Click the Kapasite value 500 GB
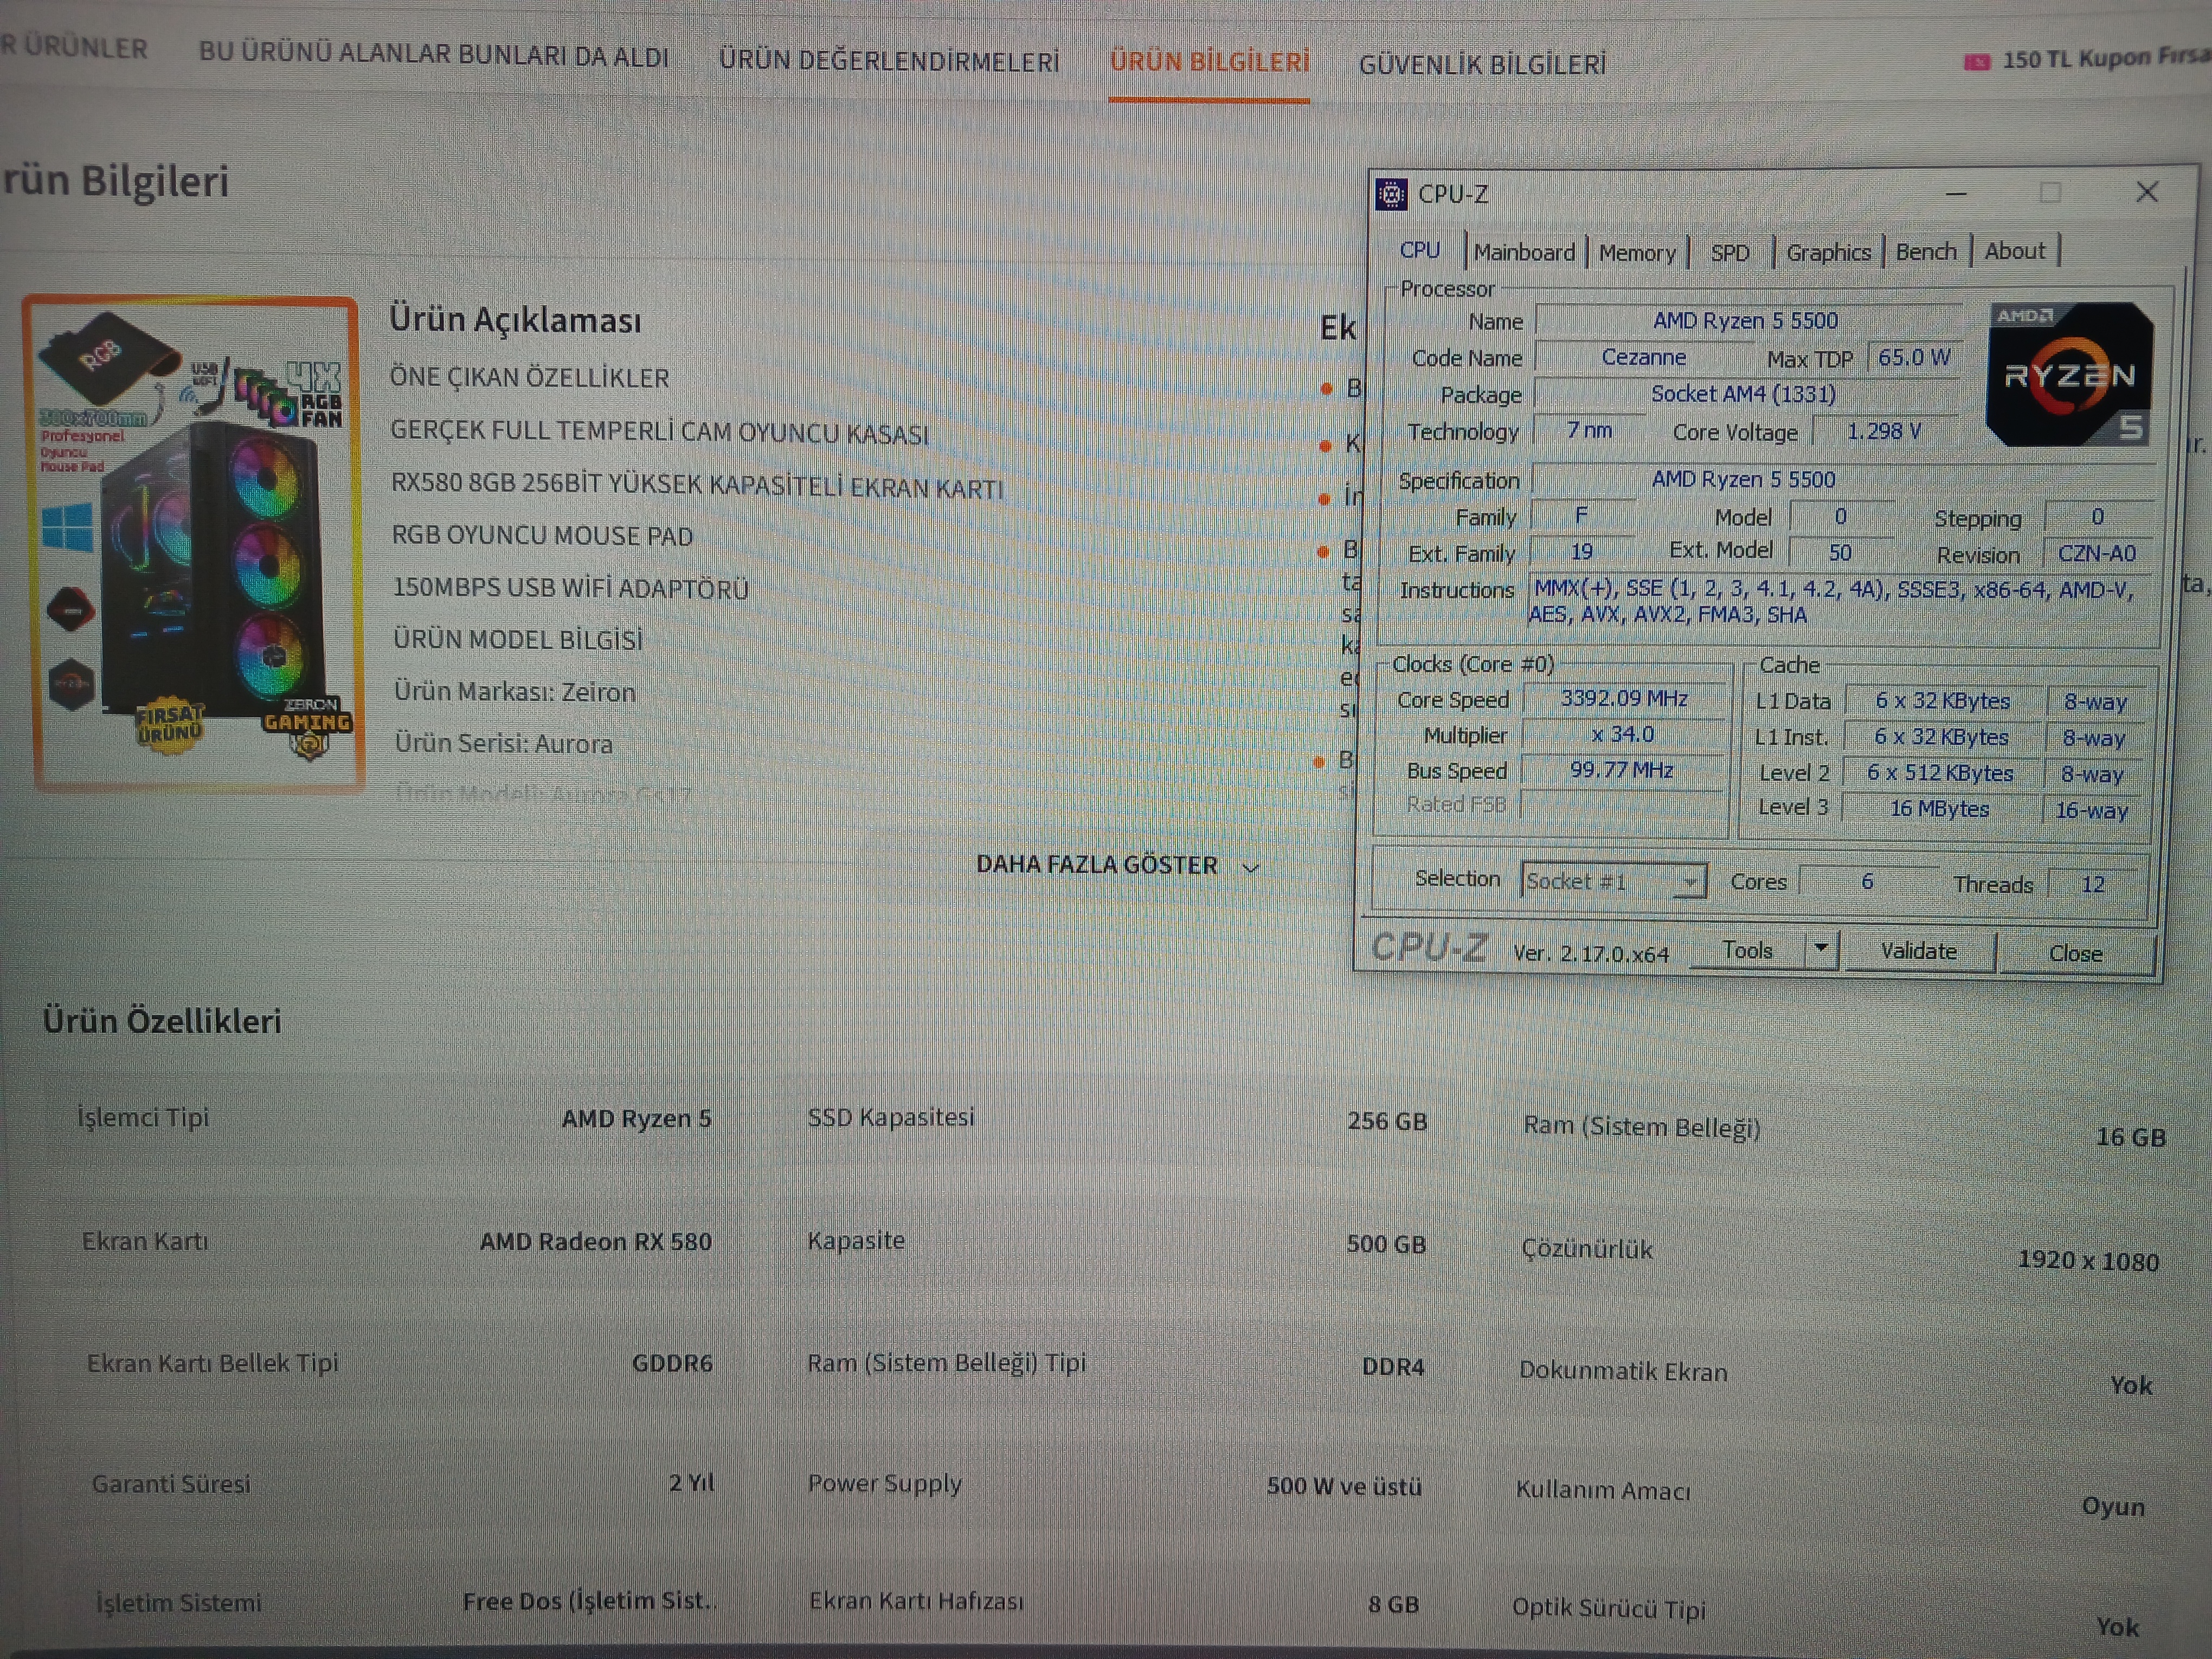Image resolution: width=2212 pixels, height=1659 pixels. [x=1385, y=1244]
